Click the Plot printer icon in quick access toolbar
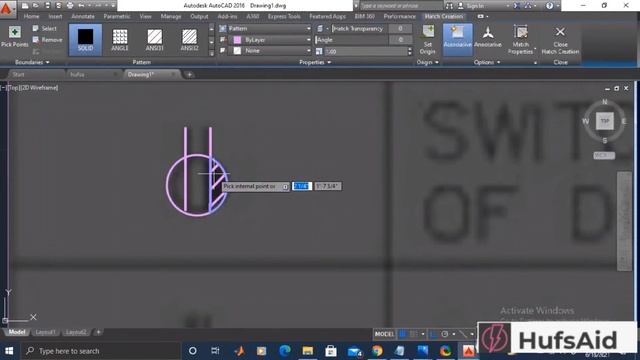 (70, 6)
